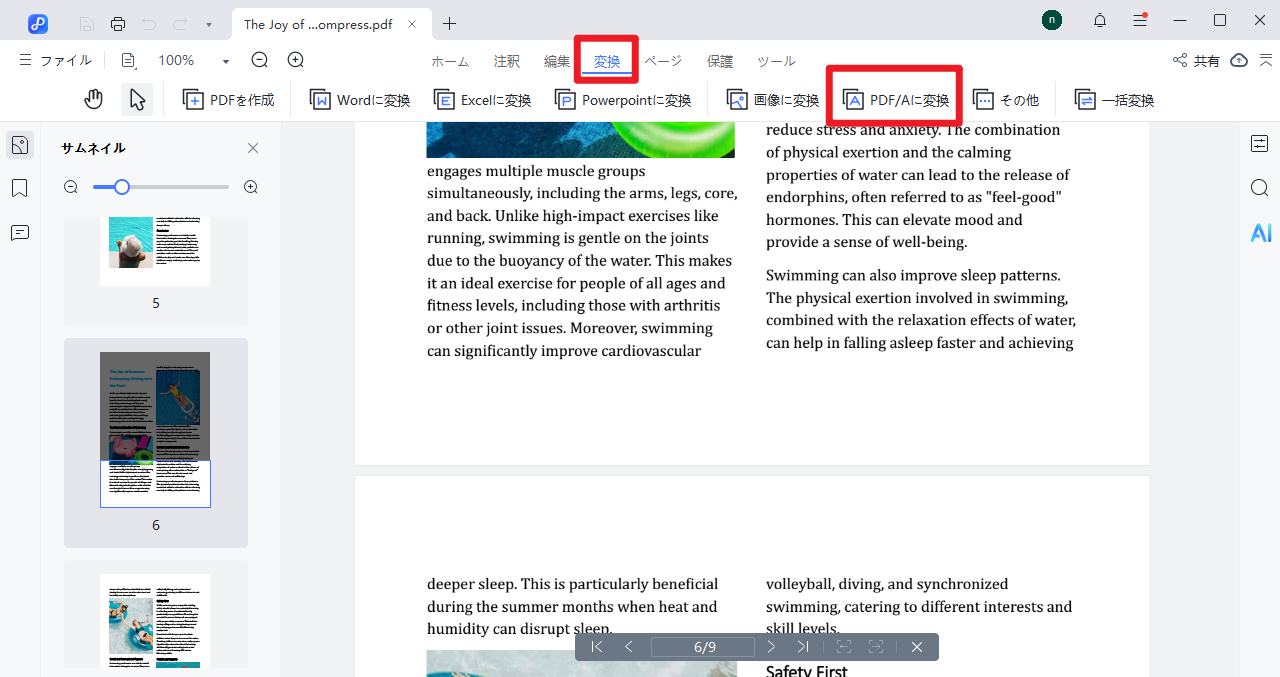
Task: Go to the next page
Action: [x=771, y=647]
